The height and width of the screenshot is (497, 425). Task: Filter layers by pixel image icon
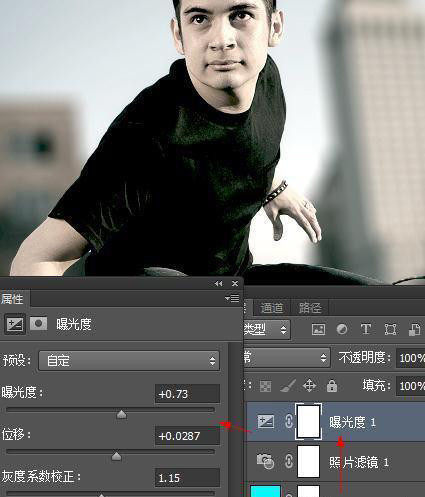(318, 330)
